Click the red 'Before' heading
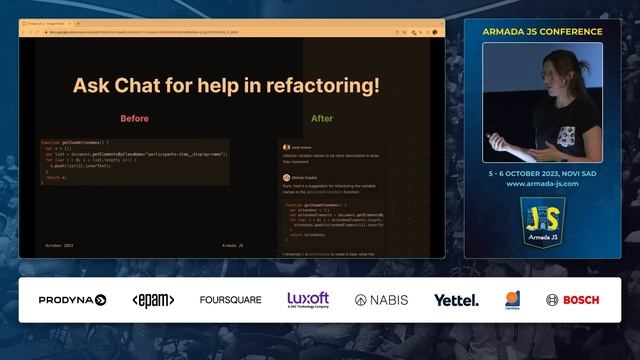The width and height of the screenshot is (640, 360). click(134, 118)
